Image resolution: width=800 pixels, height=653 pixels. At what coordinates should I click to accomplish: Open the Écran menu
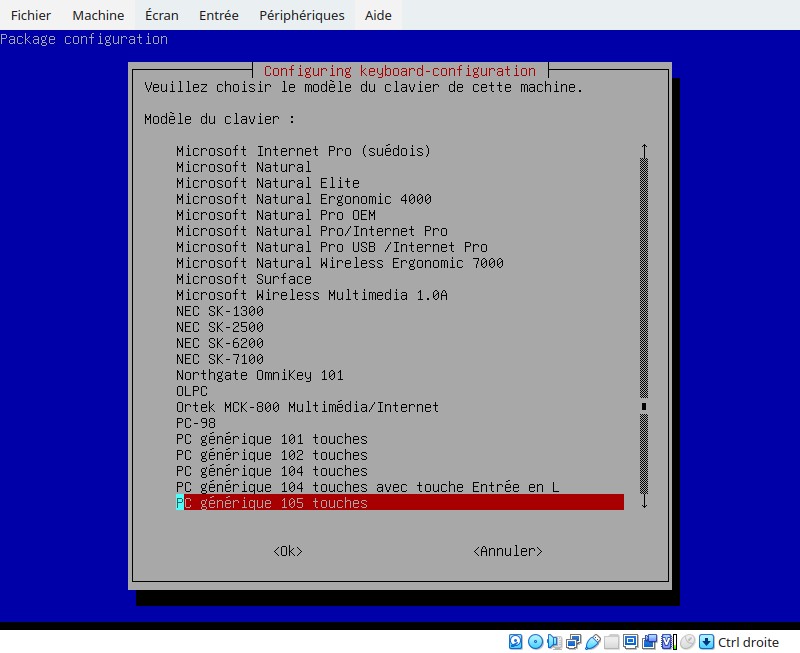coord(162,15)
